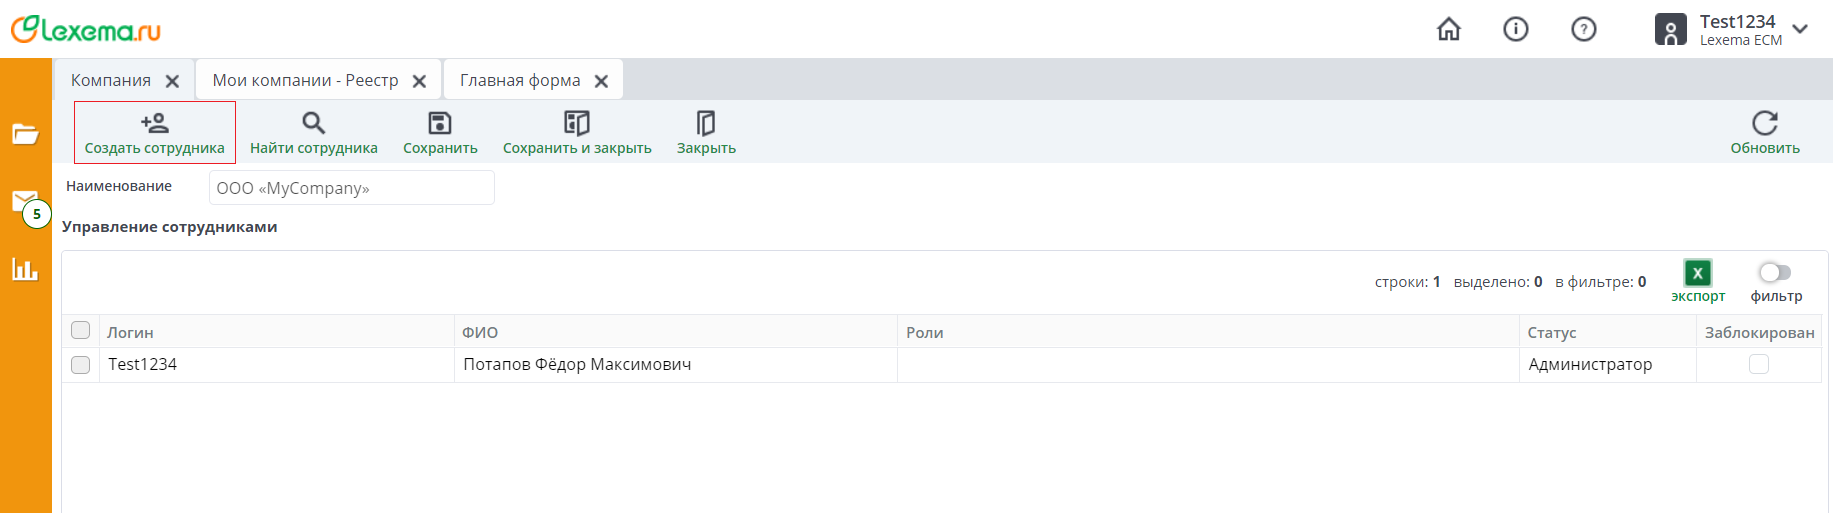Open the info circle icon
This screenshot has height=513, width=1833.
pyautogui.click(x=1516, y=30)
